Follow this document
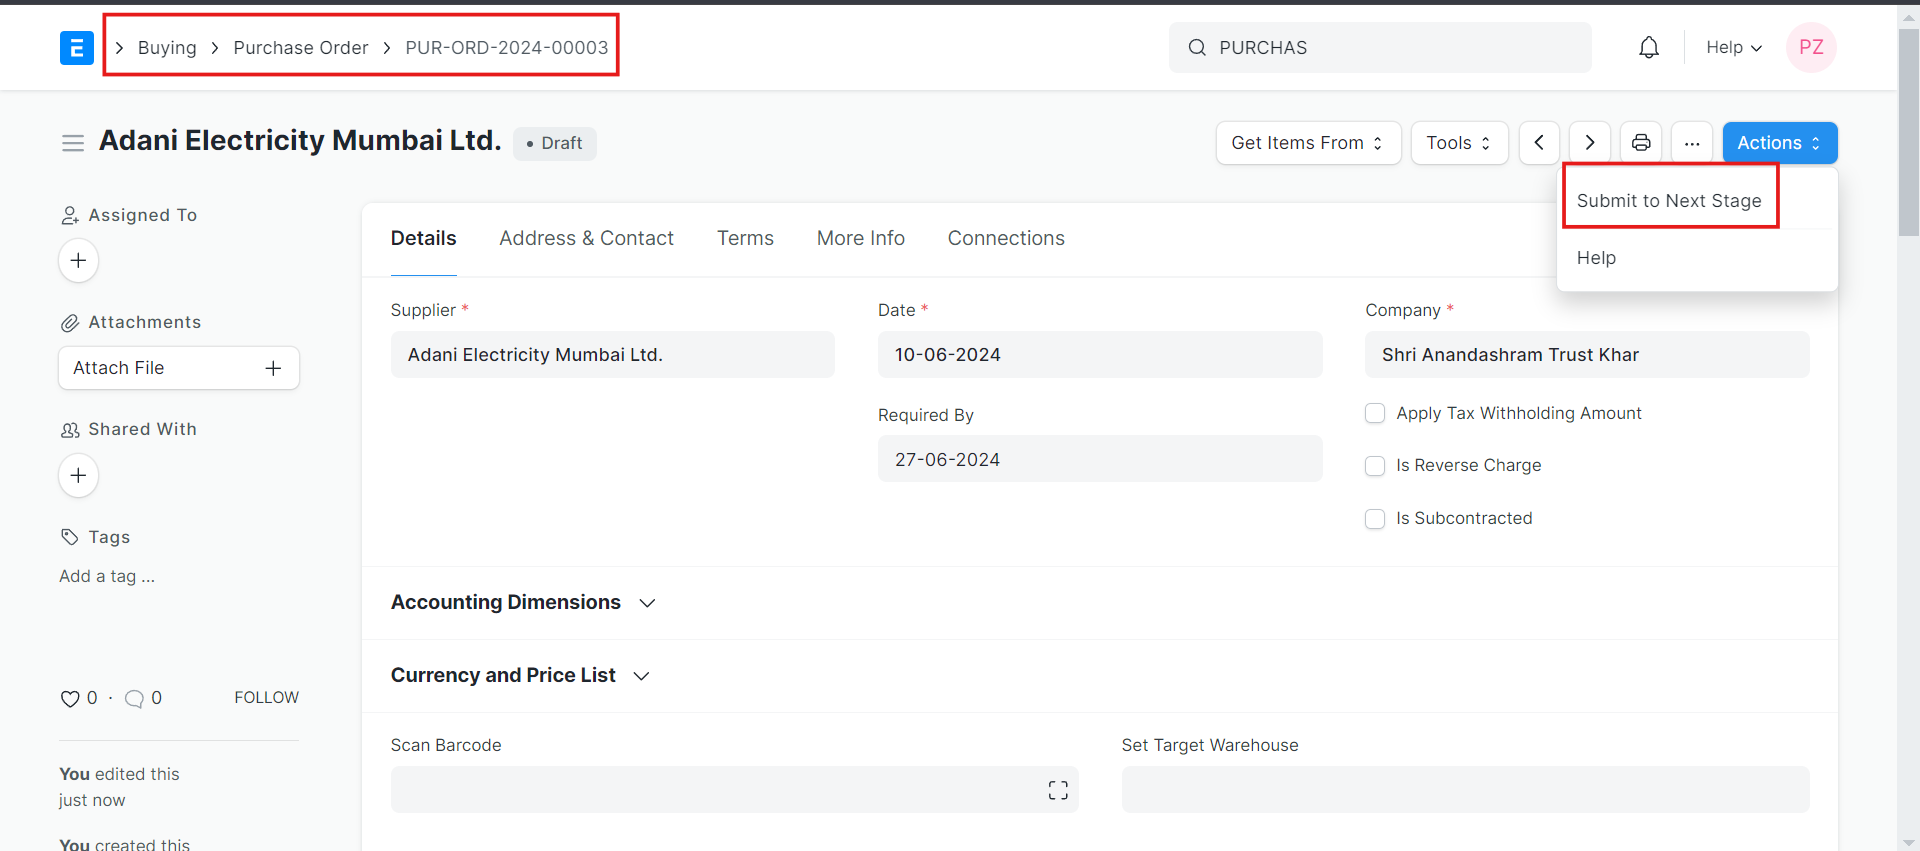1920x851 pixels. point(267,698)
